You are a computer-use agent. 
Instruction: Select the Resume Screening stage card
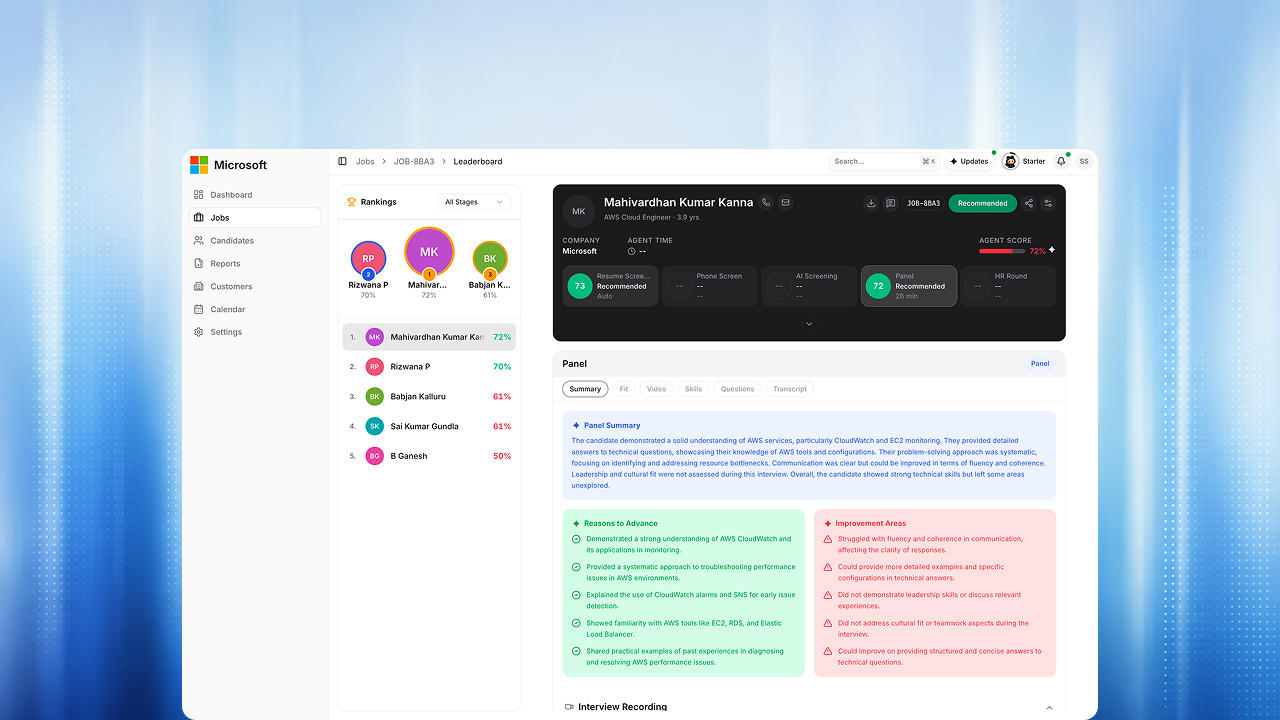pos(610,286)
